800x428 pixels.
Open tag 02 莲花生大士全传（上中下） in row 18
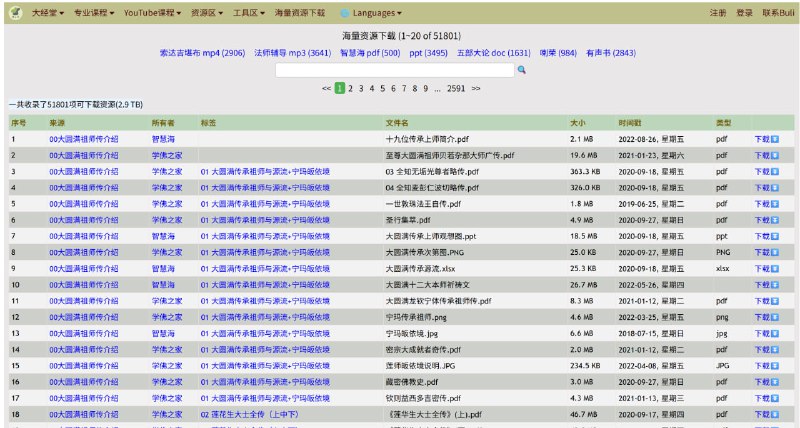point(249,415)
